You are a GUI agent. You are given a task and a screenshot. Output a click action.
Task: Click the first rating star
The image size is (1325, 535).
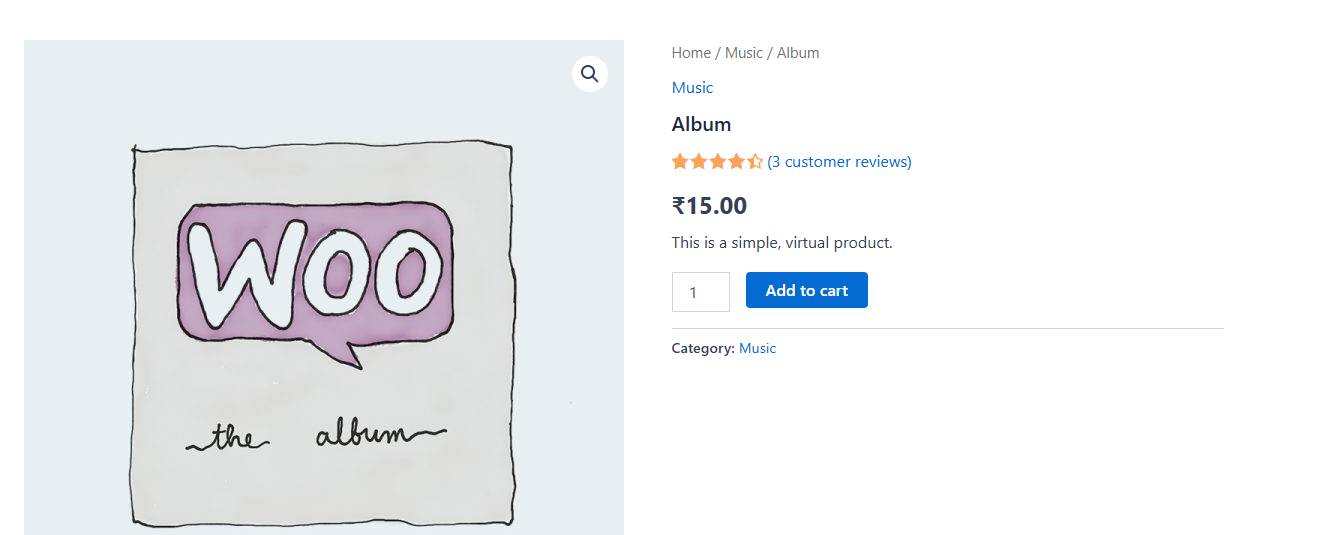pyautogui.click(x=680, y=161)
